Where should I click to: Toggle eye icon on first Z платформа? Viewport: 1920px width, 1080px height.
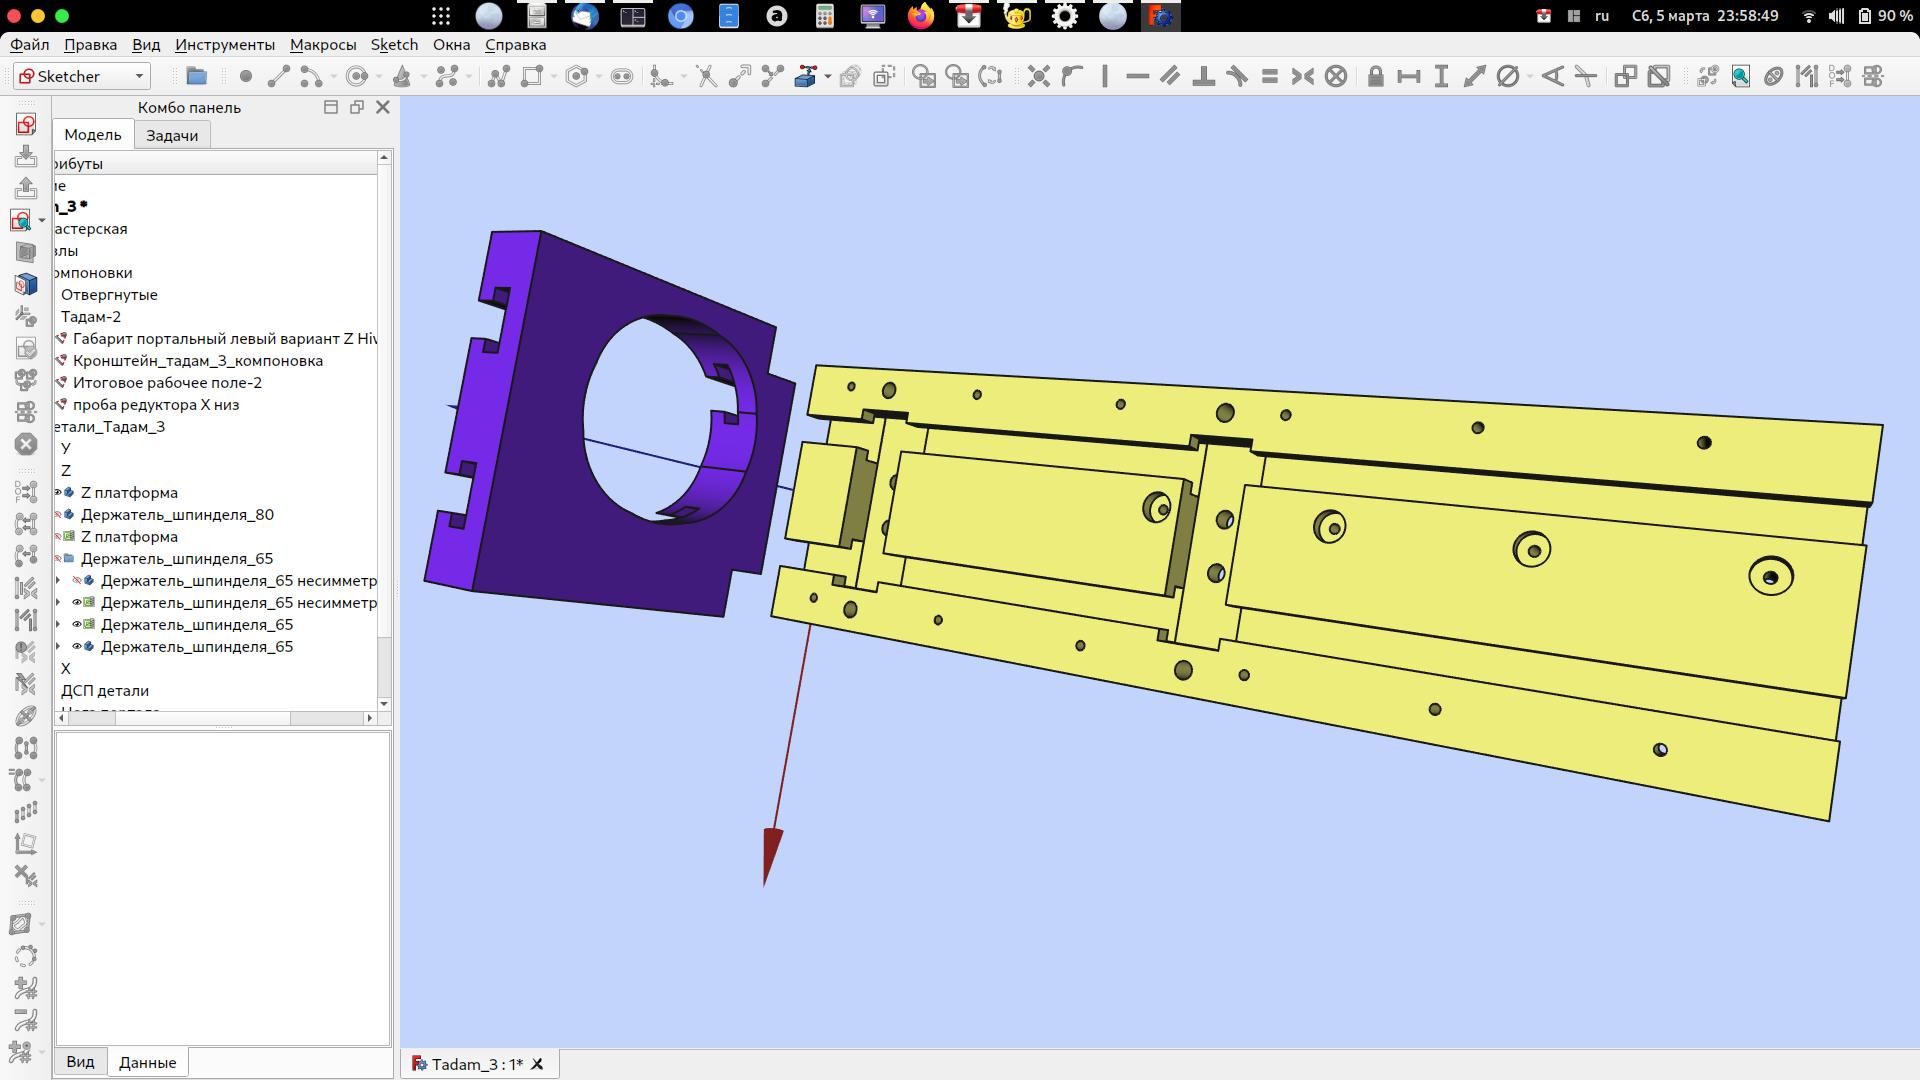click(59, 493)
